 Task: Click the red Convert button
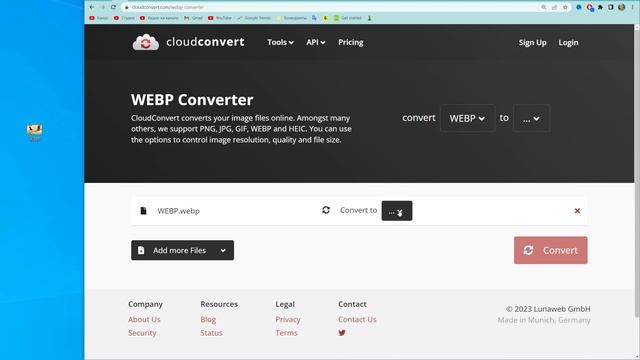pos(551,250)
